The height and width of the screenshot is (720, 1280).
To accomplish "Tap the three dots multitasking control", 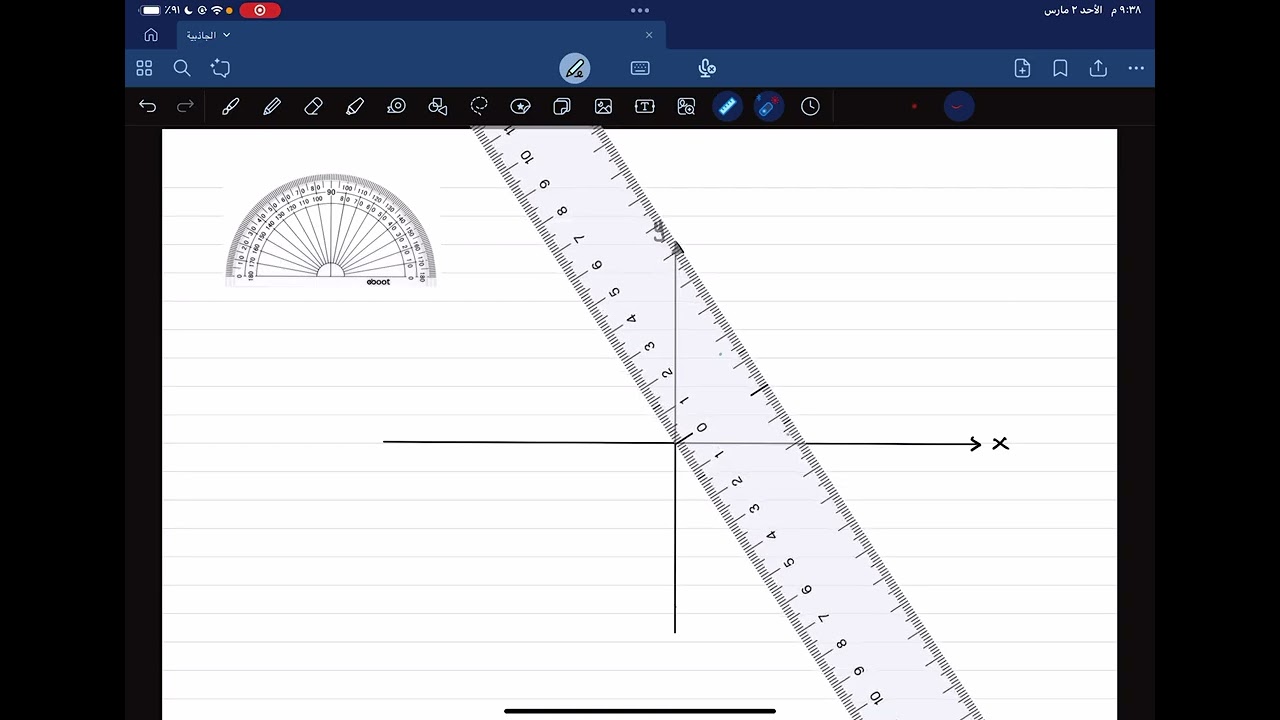I will [x=640, y=10].
